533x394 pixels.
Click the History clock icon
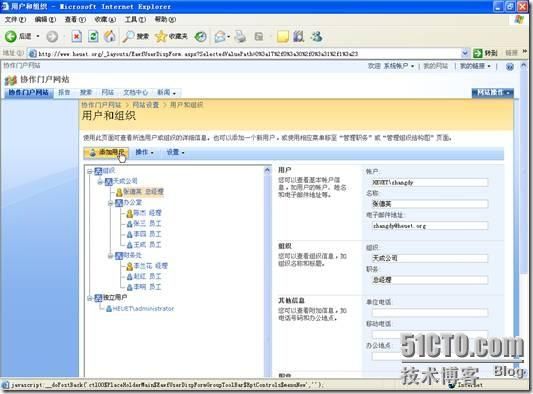point(201,37)
